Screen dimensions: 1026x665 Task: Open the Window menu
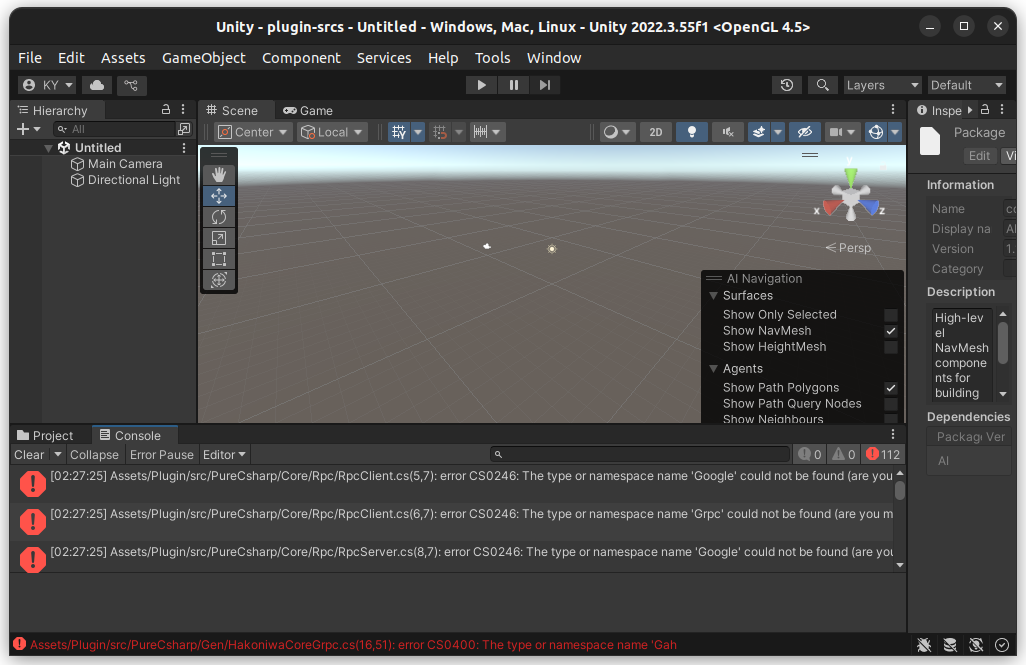554,58
